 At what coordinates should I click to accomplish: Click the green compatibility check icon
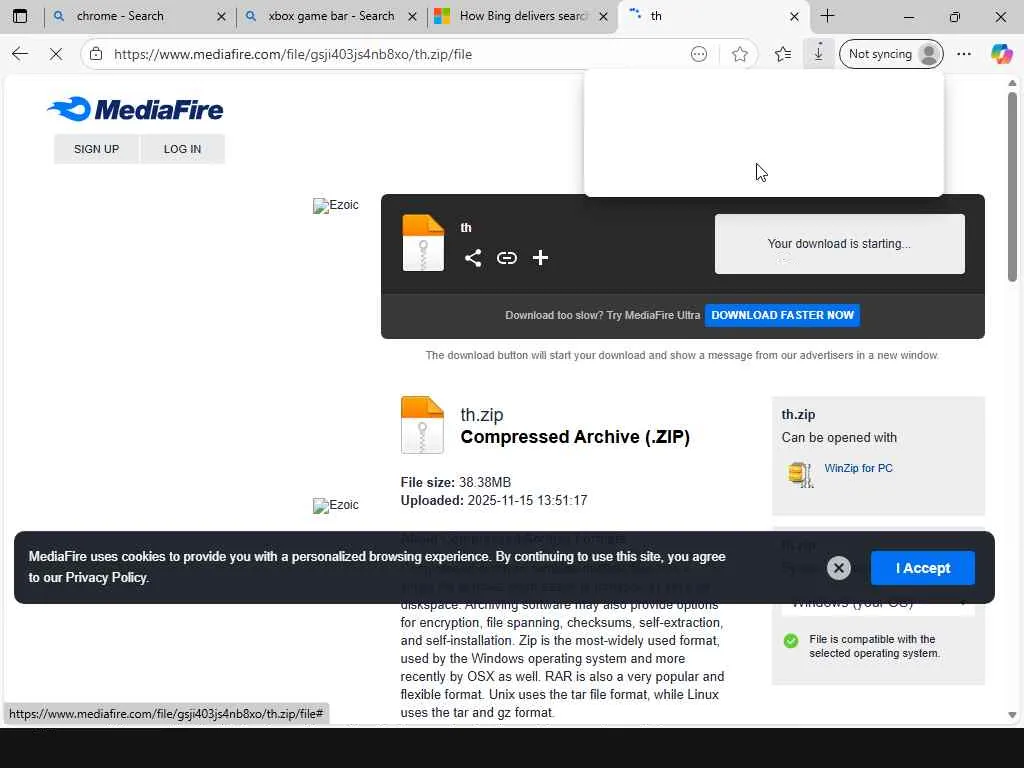[791, 641]
